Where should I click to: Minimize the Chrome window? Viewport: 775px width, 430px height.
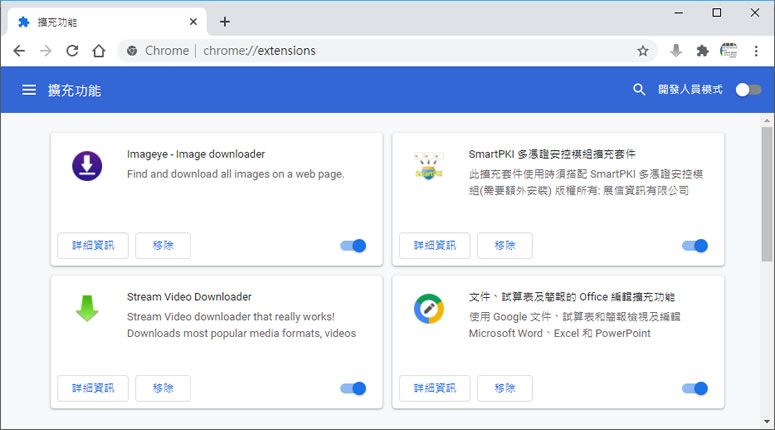[x=679, y=13]
